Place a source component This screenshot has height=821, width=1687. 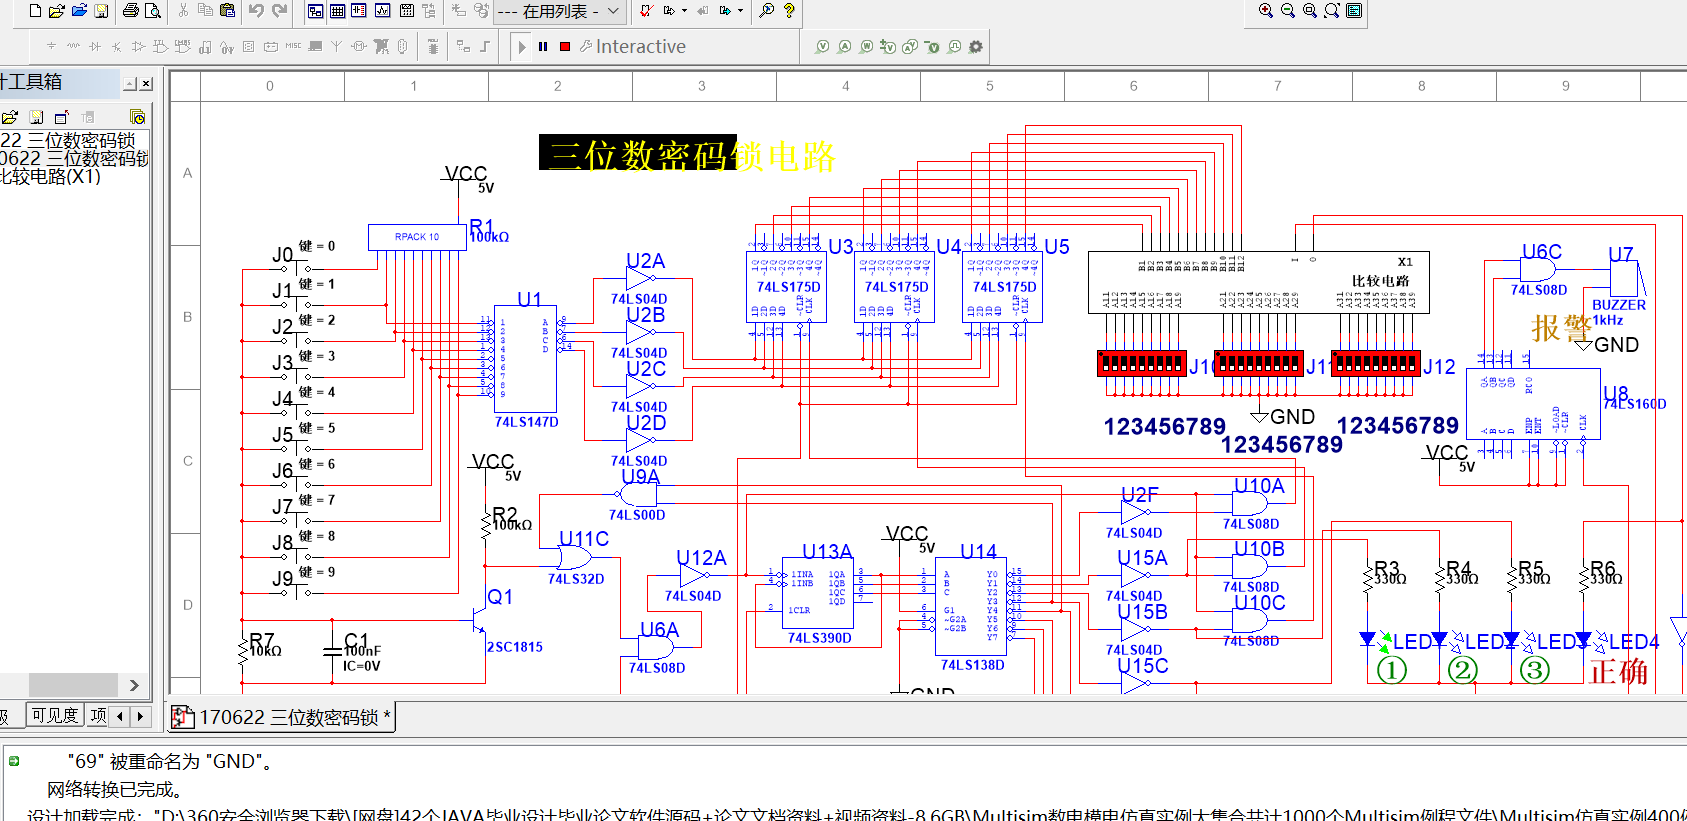pos(51,46)
